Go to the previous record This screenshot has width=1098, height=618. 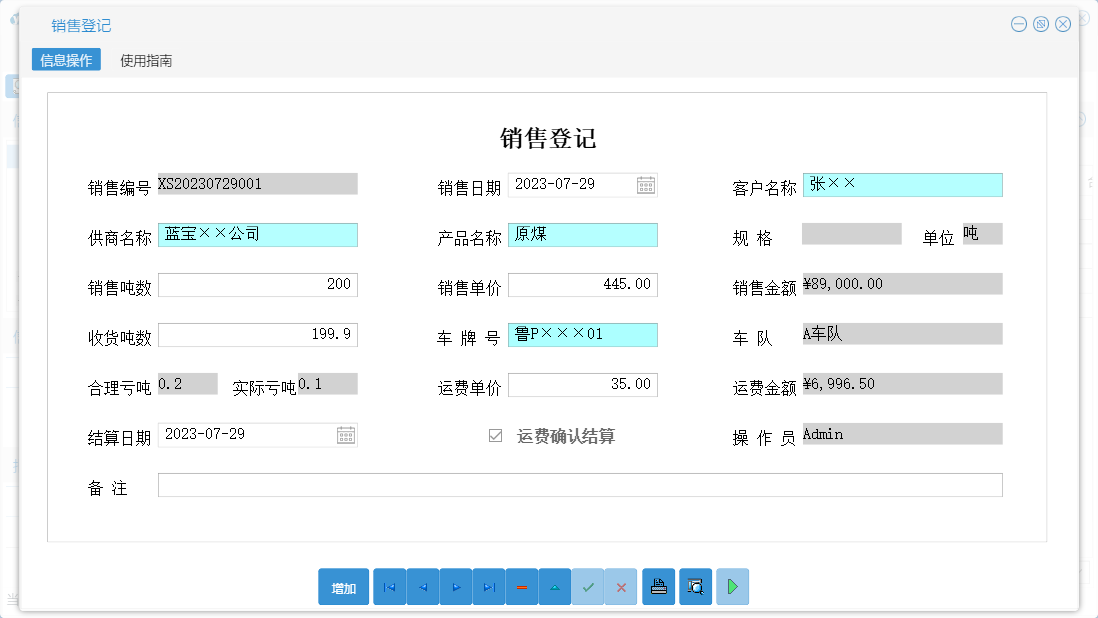point(422,587)
